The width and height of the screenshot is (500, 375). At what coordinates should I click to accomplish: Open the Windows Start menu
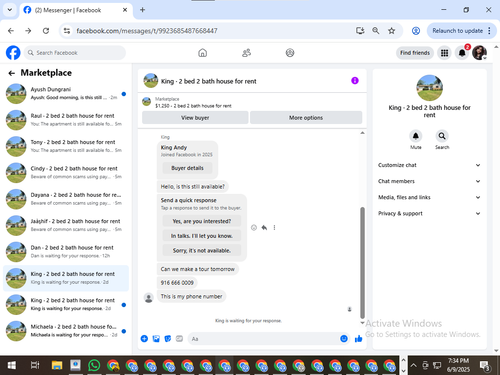(x=12, y=365)
